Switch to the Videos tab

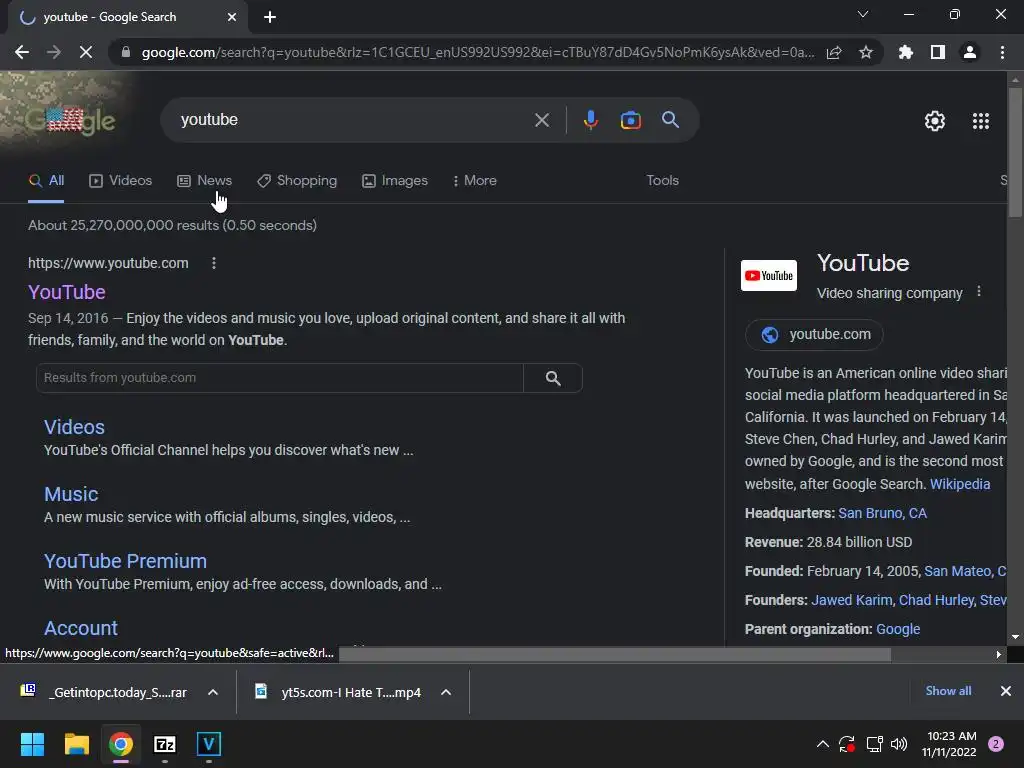point(121,181)
